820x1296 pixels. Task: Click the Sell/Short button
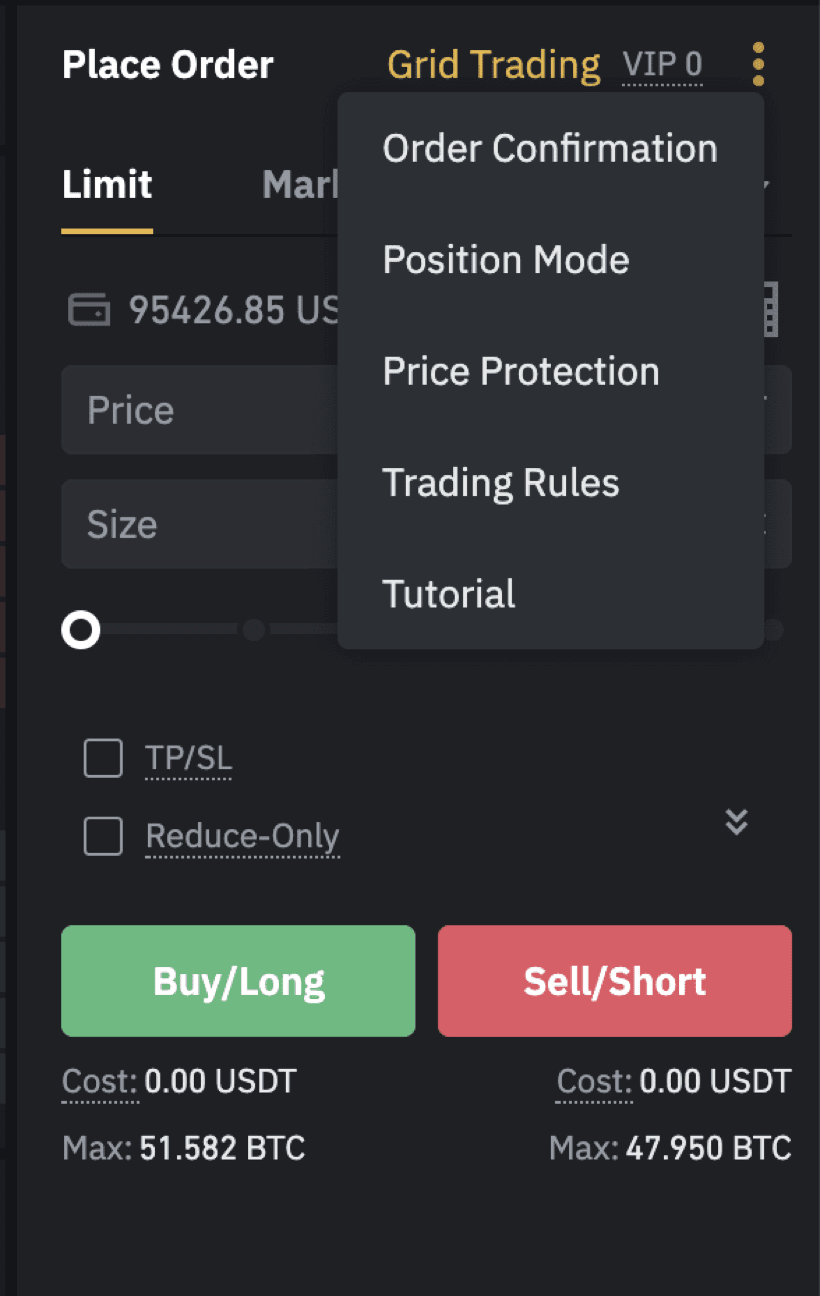point(615,981)
